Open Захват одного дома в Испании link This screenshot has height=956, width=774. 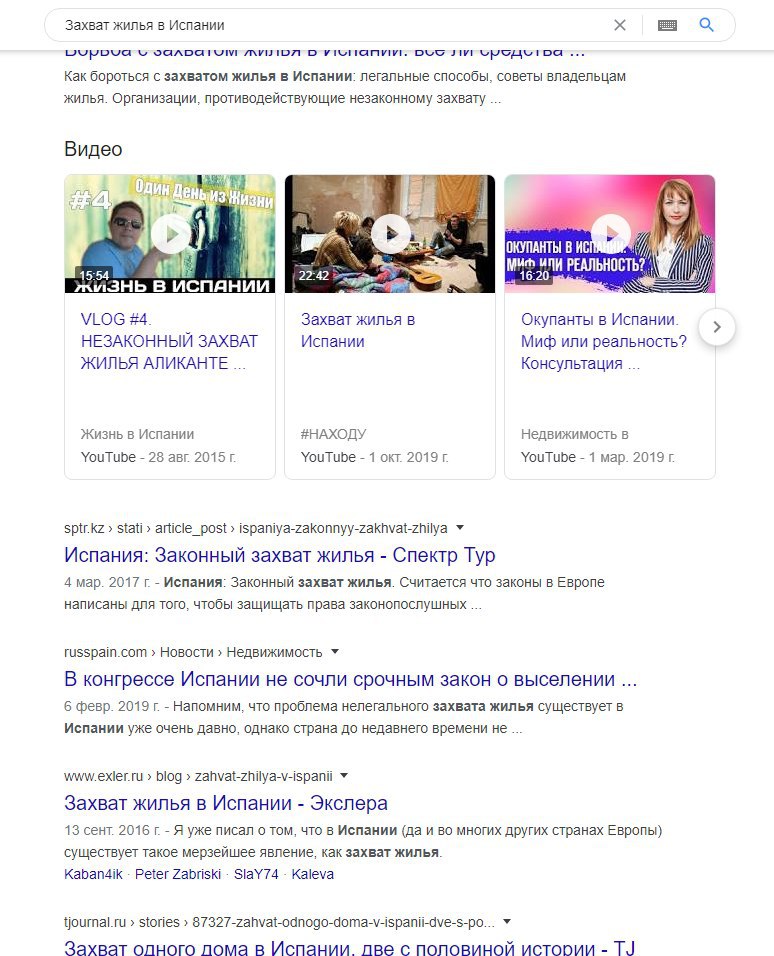pyautogui.click(x=349, y=947)
